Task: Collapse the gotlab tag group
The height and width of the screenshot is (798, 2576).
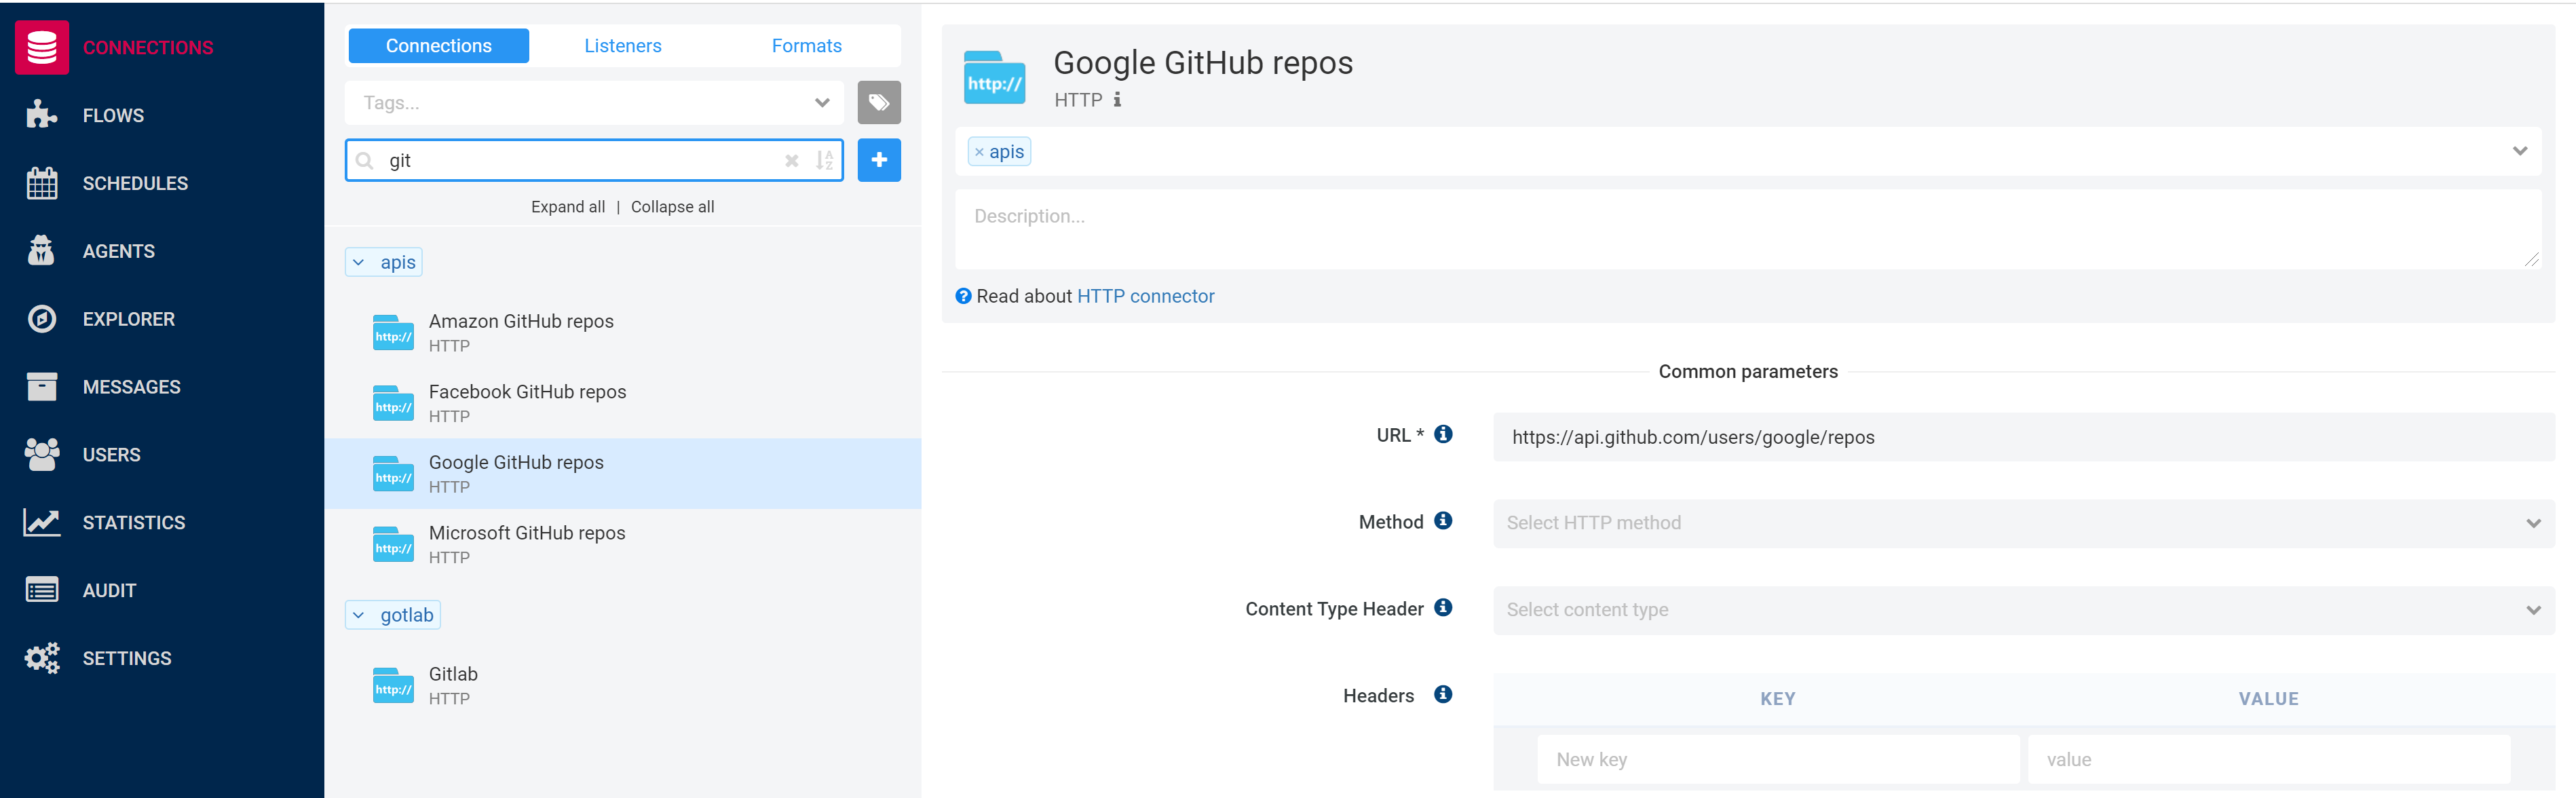Action: coord(359,615)
